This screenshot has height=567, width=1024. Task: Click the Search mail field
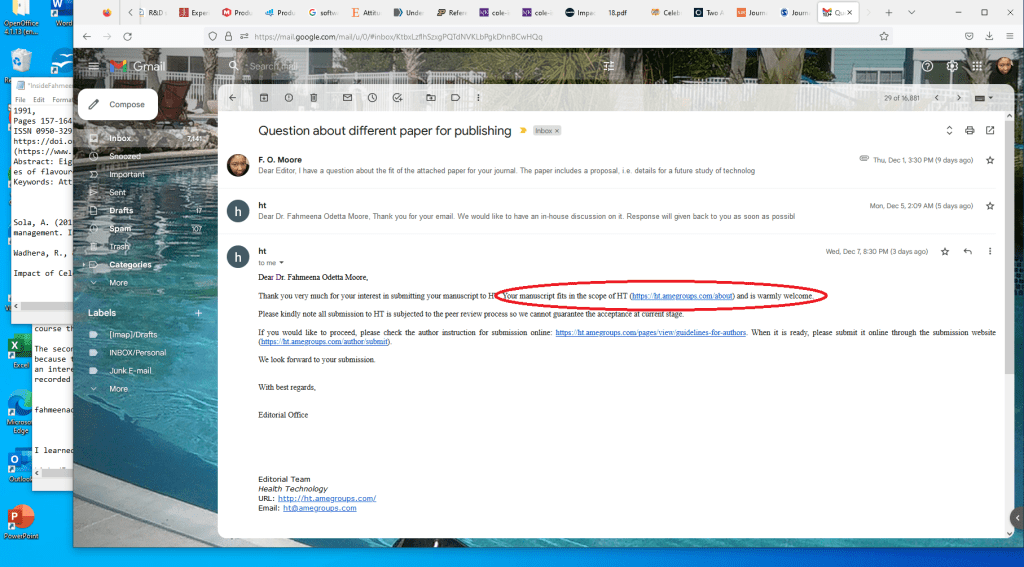coord(400,66)
